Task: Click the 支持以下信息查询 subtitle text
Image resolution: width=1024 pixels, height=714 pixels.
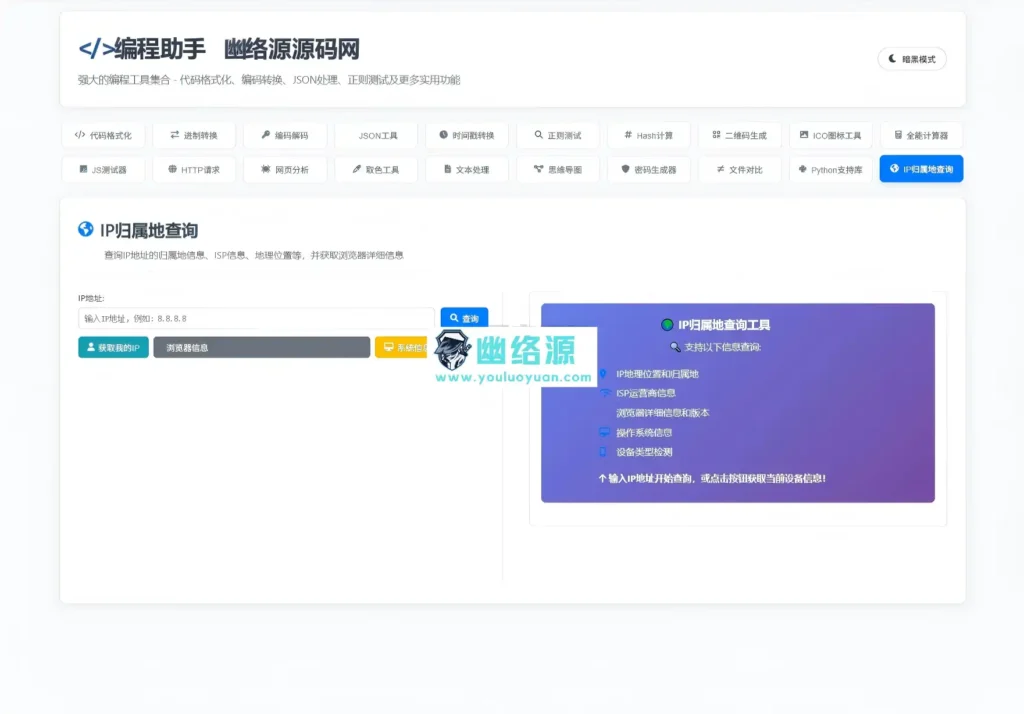Action: coord(722,347)
